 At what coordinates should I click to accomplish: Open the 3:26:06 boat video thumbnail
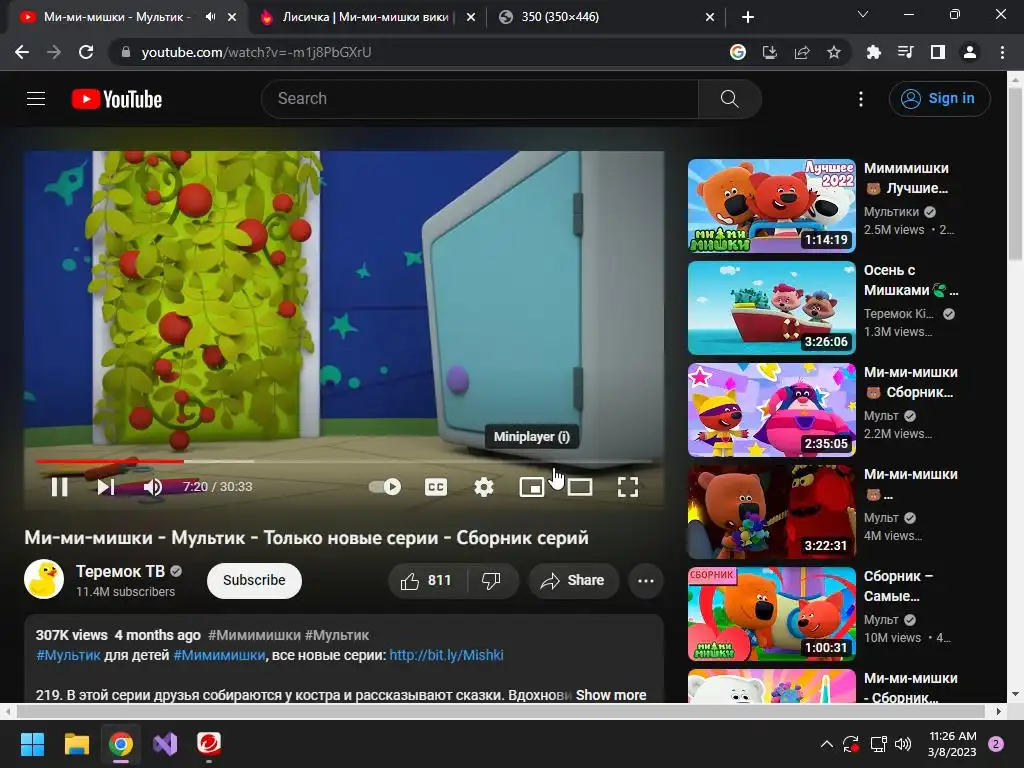click(771, 308)
